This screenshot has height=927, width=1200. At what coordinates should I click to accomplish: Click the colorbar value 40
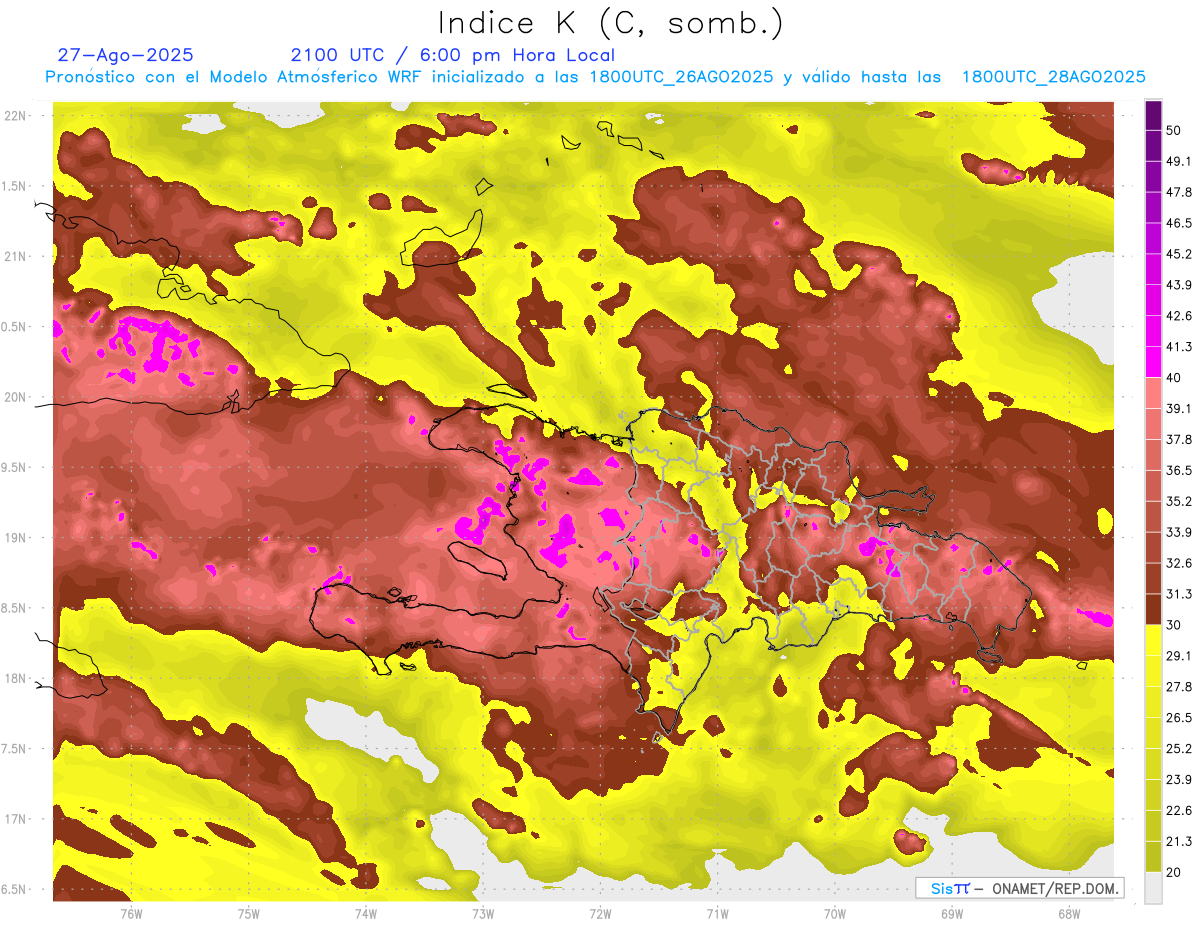(1174, 377)
